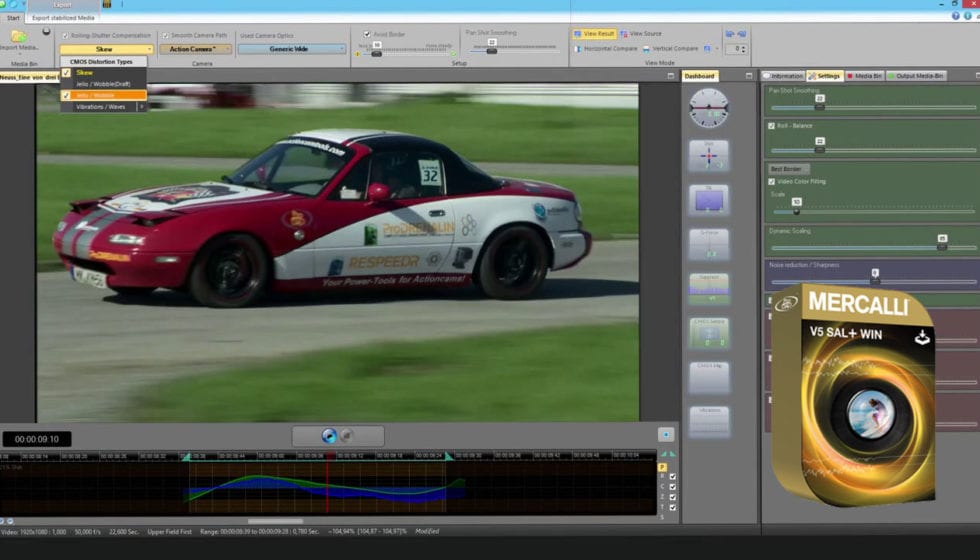This screenshot has width=980, height=560.
Task: Click the Vibration dashboard widget
Action: (708, 421)
